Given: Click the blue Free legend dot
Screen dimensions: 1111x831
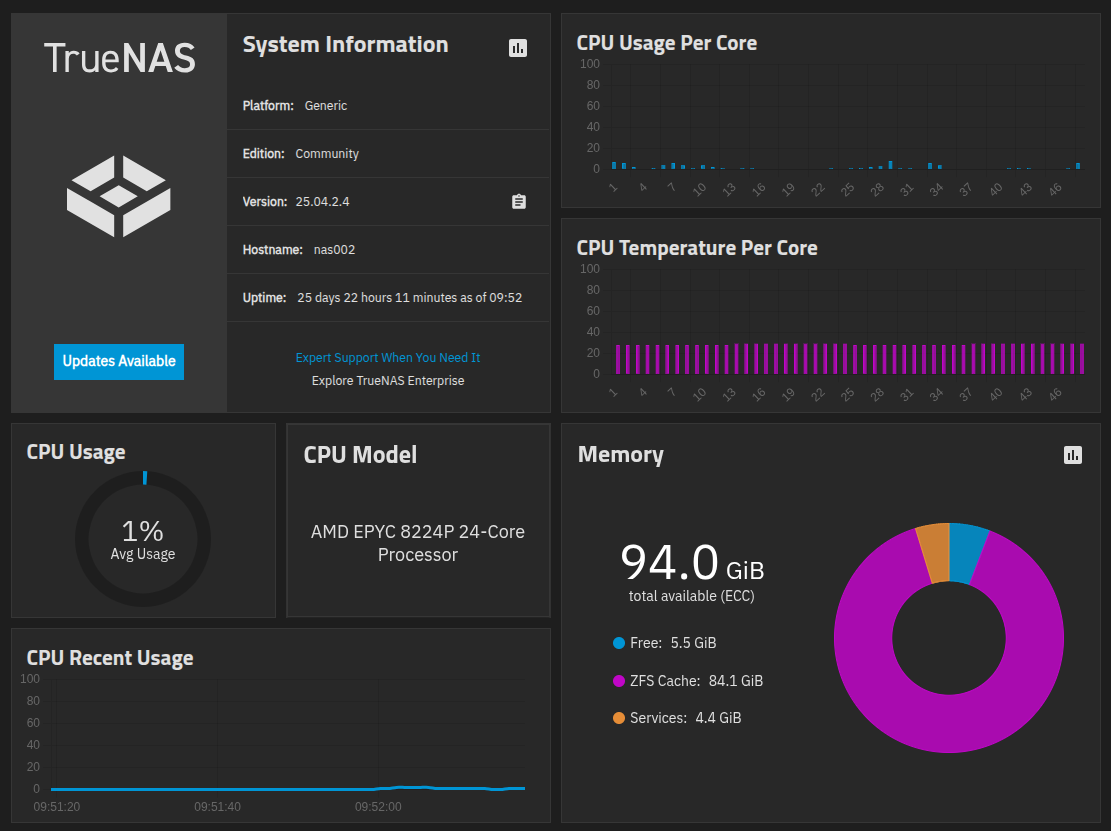Looking at the screenshot, I should (x=619, y=643).
